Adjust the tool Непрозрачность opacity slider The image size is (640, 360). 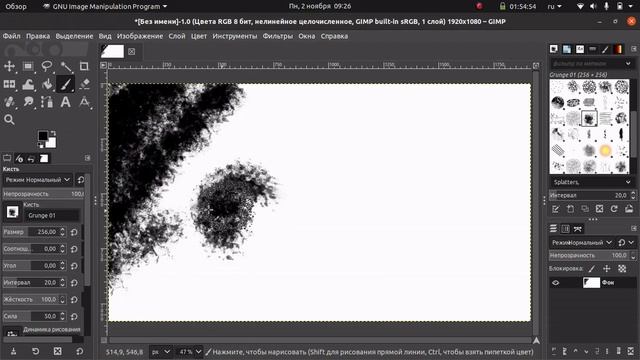(x=43, y=194)
